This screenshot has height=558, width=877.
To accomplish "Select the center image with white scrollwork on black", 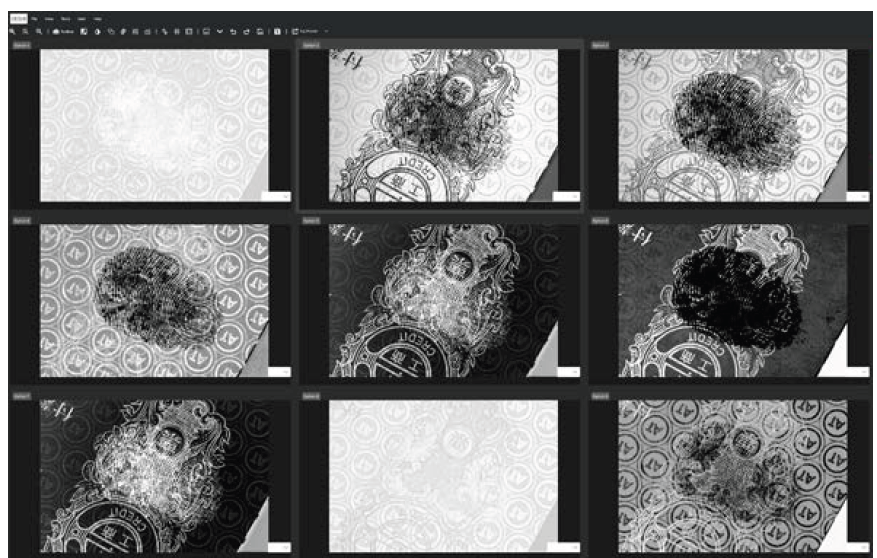I will pyautogui.click(x=444, y=301).
